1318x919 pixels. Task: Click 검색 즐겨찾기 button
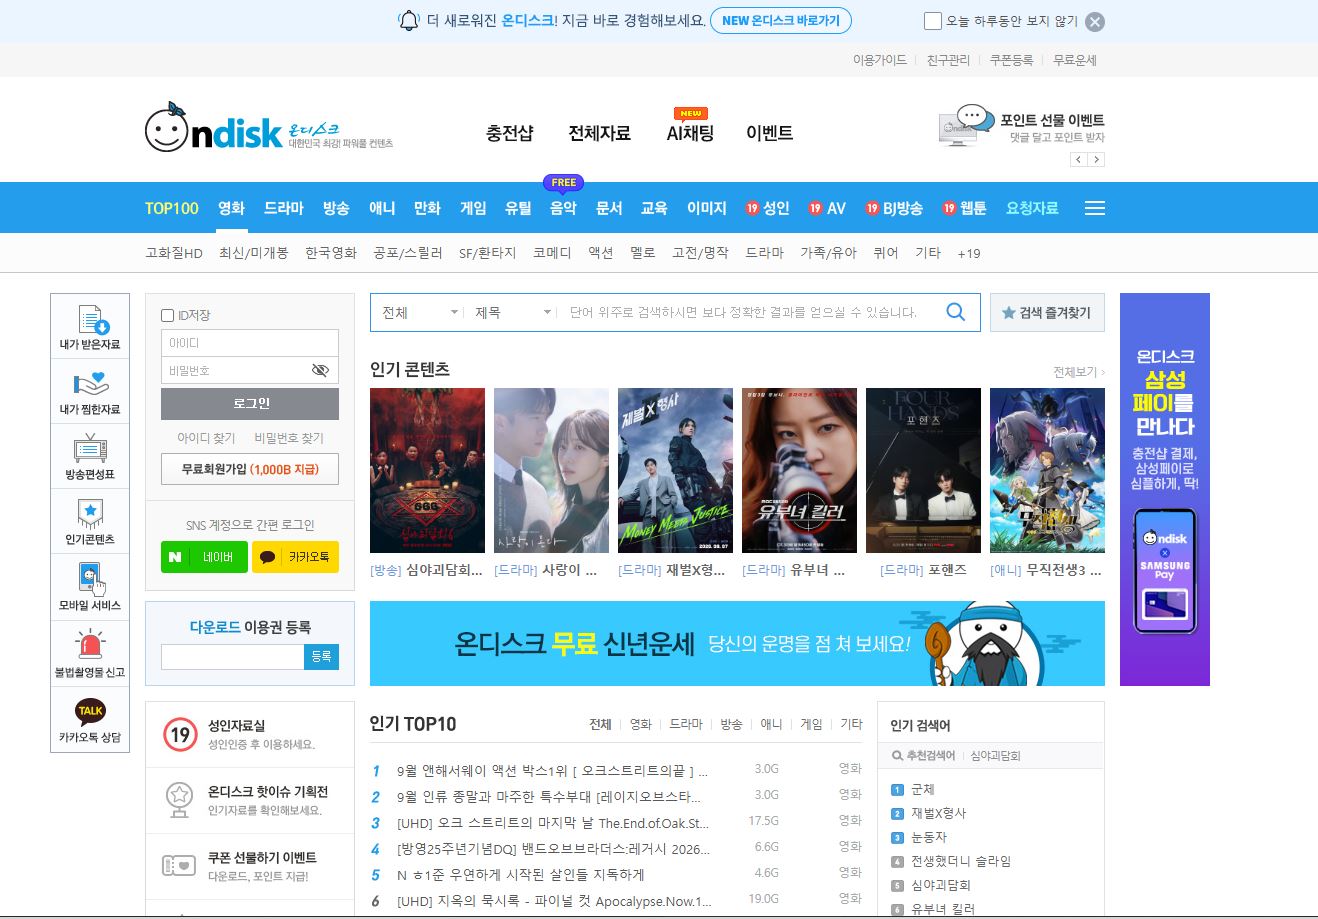pos(1047,313)
